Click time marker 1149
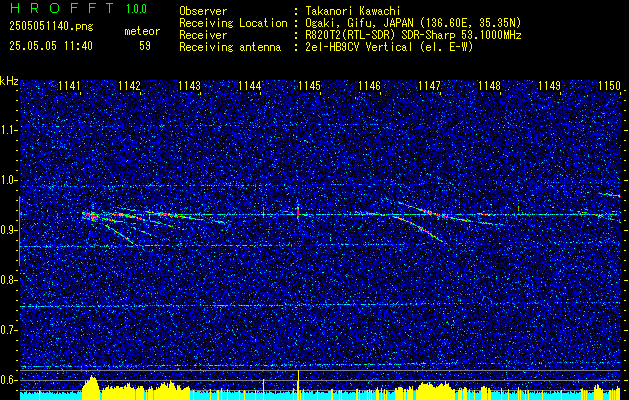 (x=549, y=85)
